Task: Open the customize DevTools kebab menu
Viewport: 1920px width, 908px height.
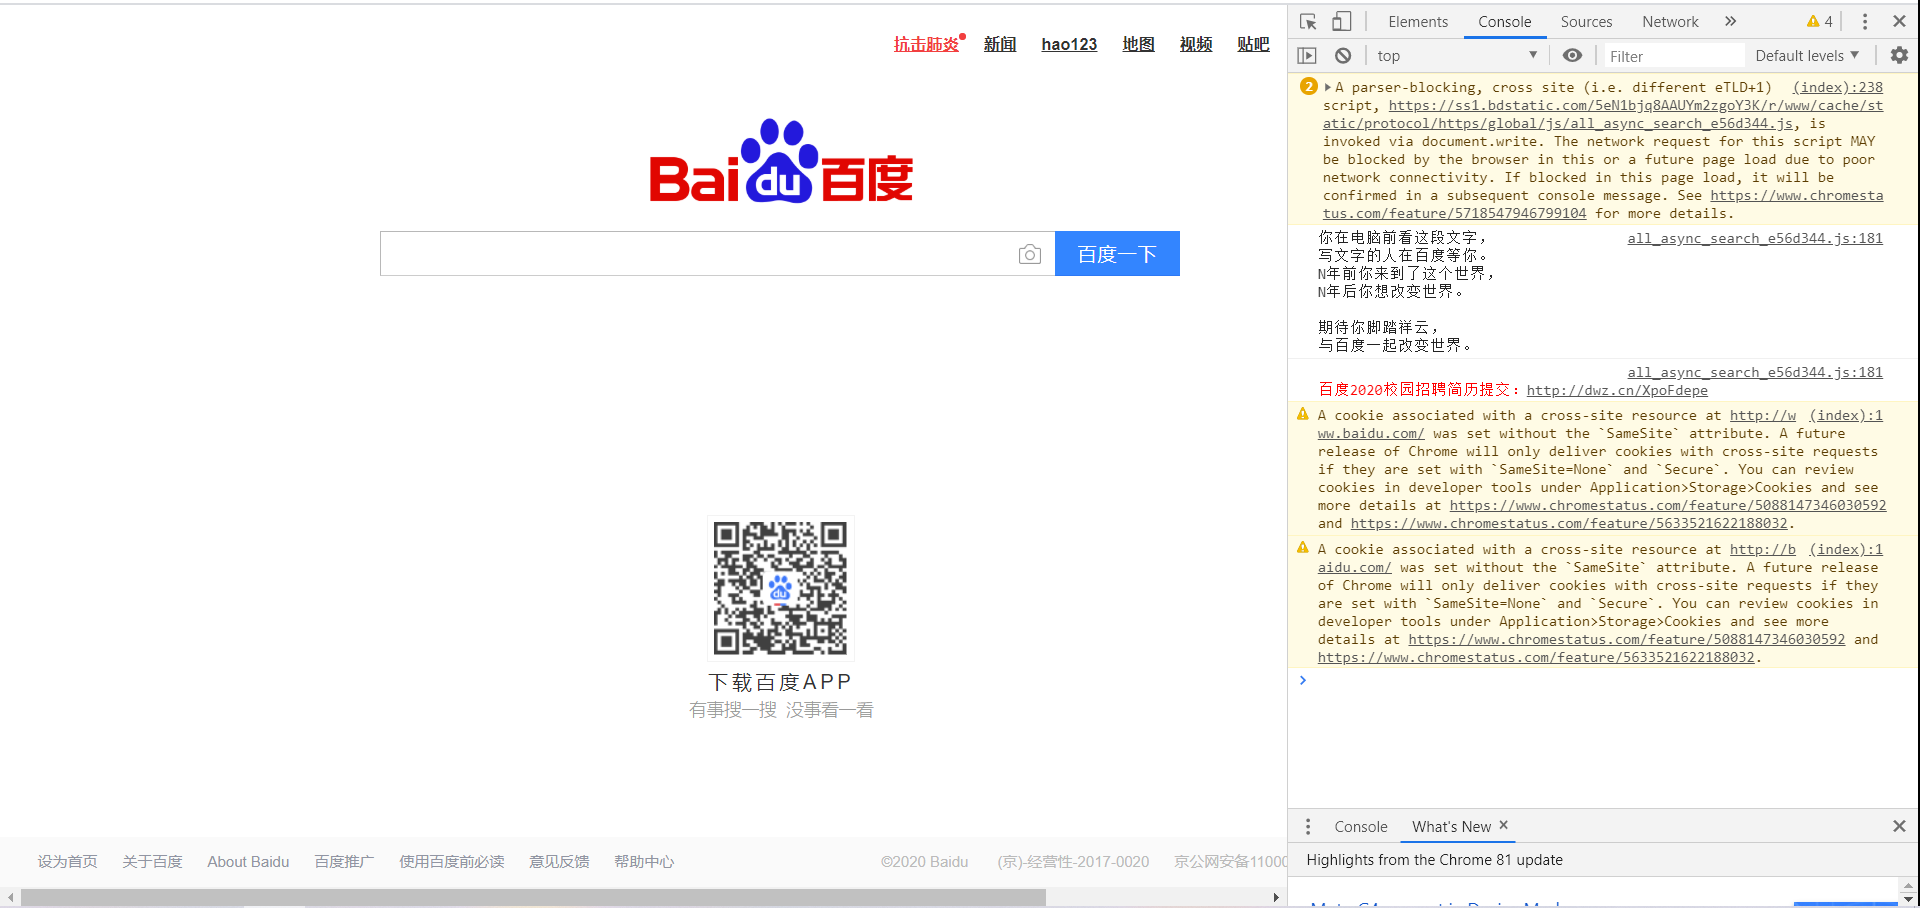Action: coord(1864,20)
